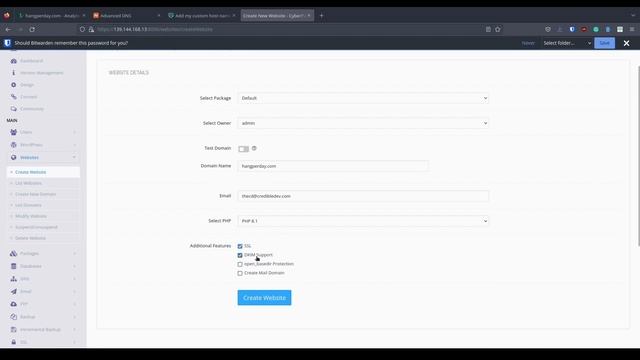640x360 pixels.
Task: Click the FTP cloud upload icon
Action: [13, 304]
